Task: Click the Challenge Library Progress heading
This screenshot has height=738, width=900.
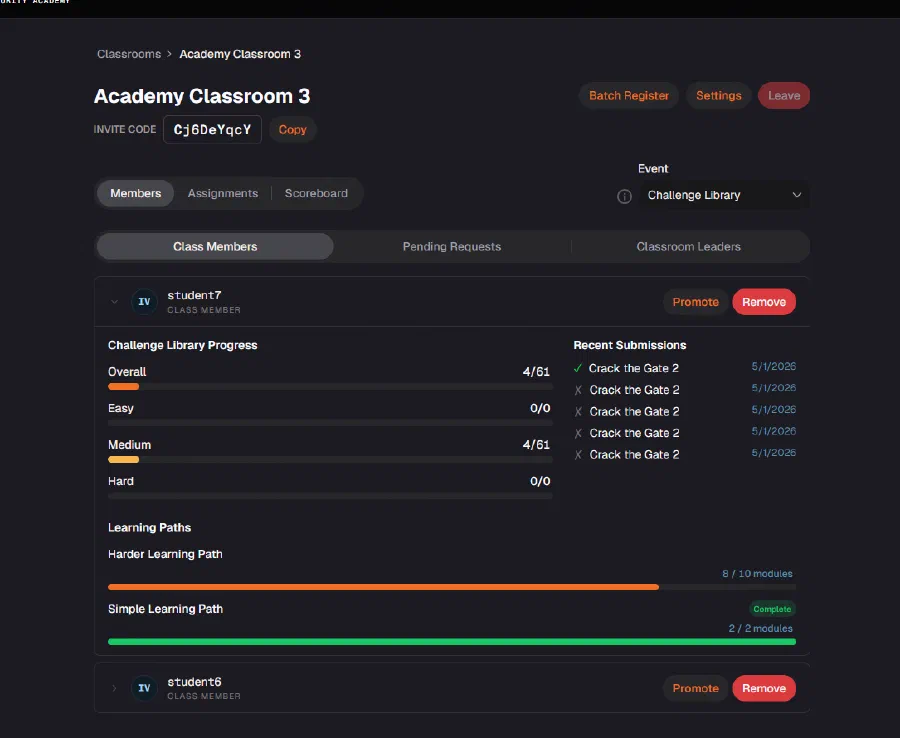Action: point(183,345)
